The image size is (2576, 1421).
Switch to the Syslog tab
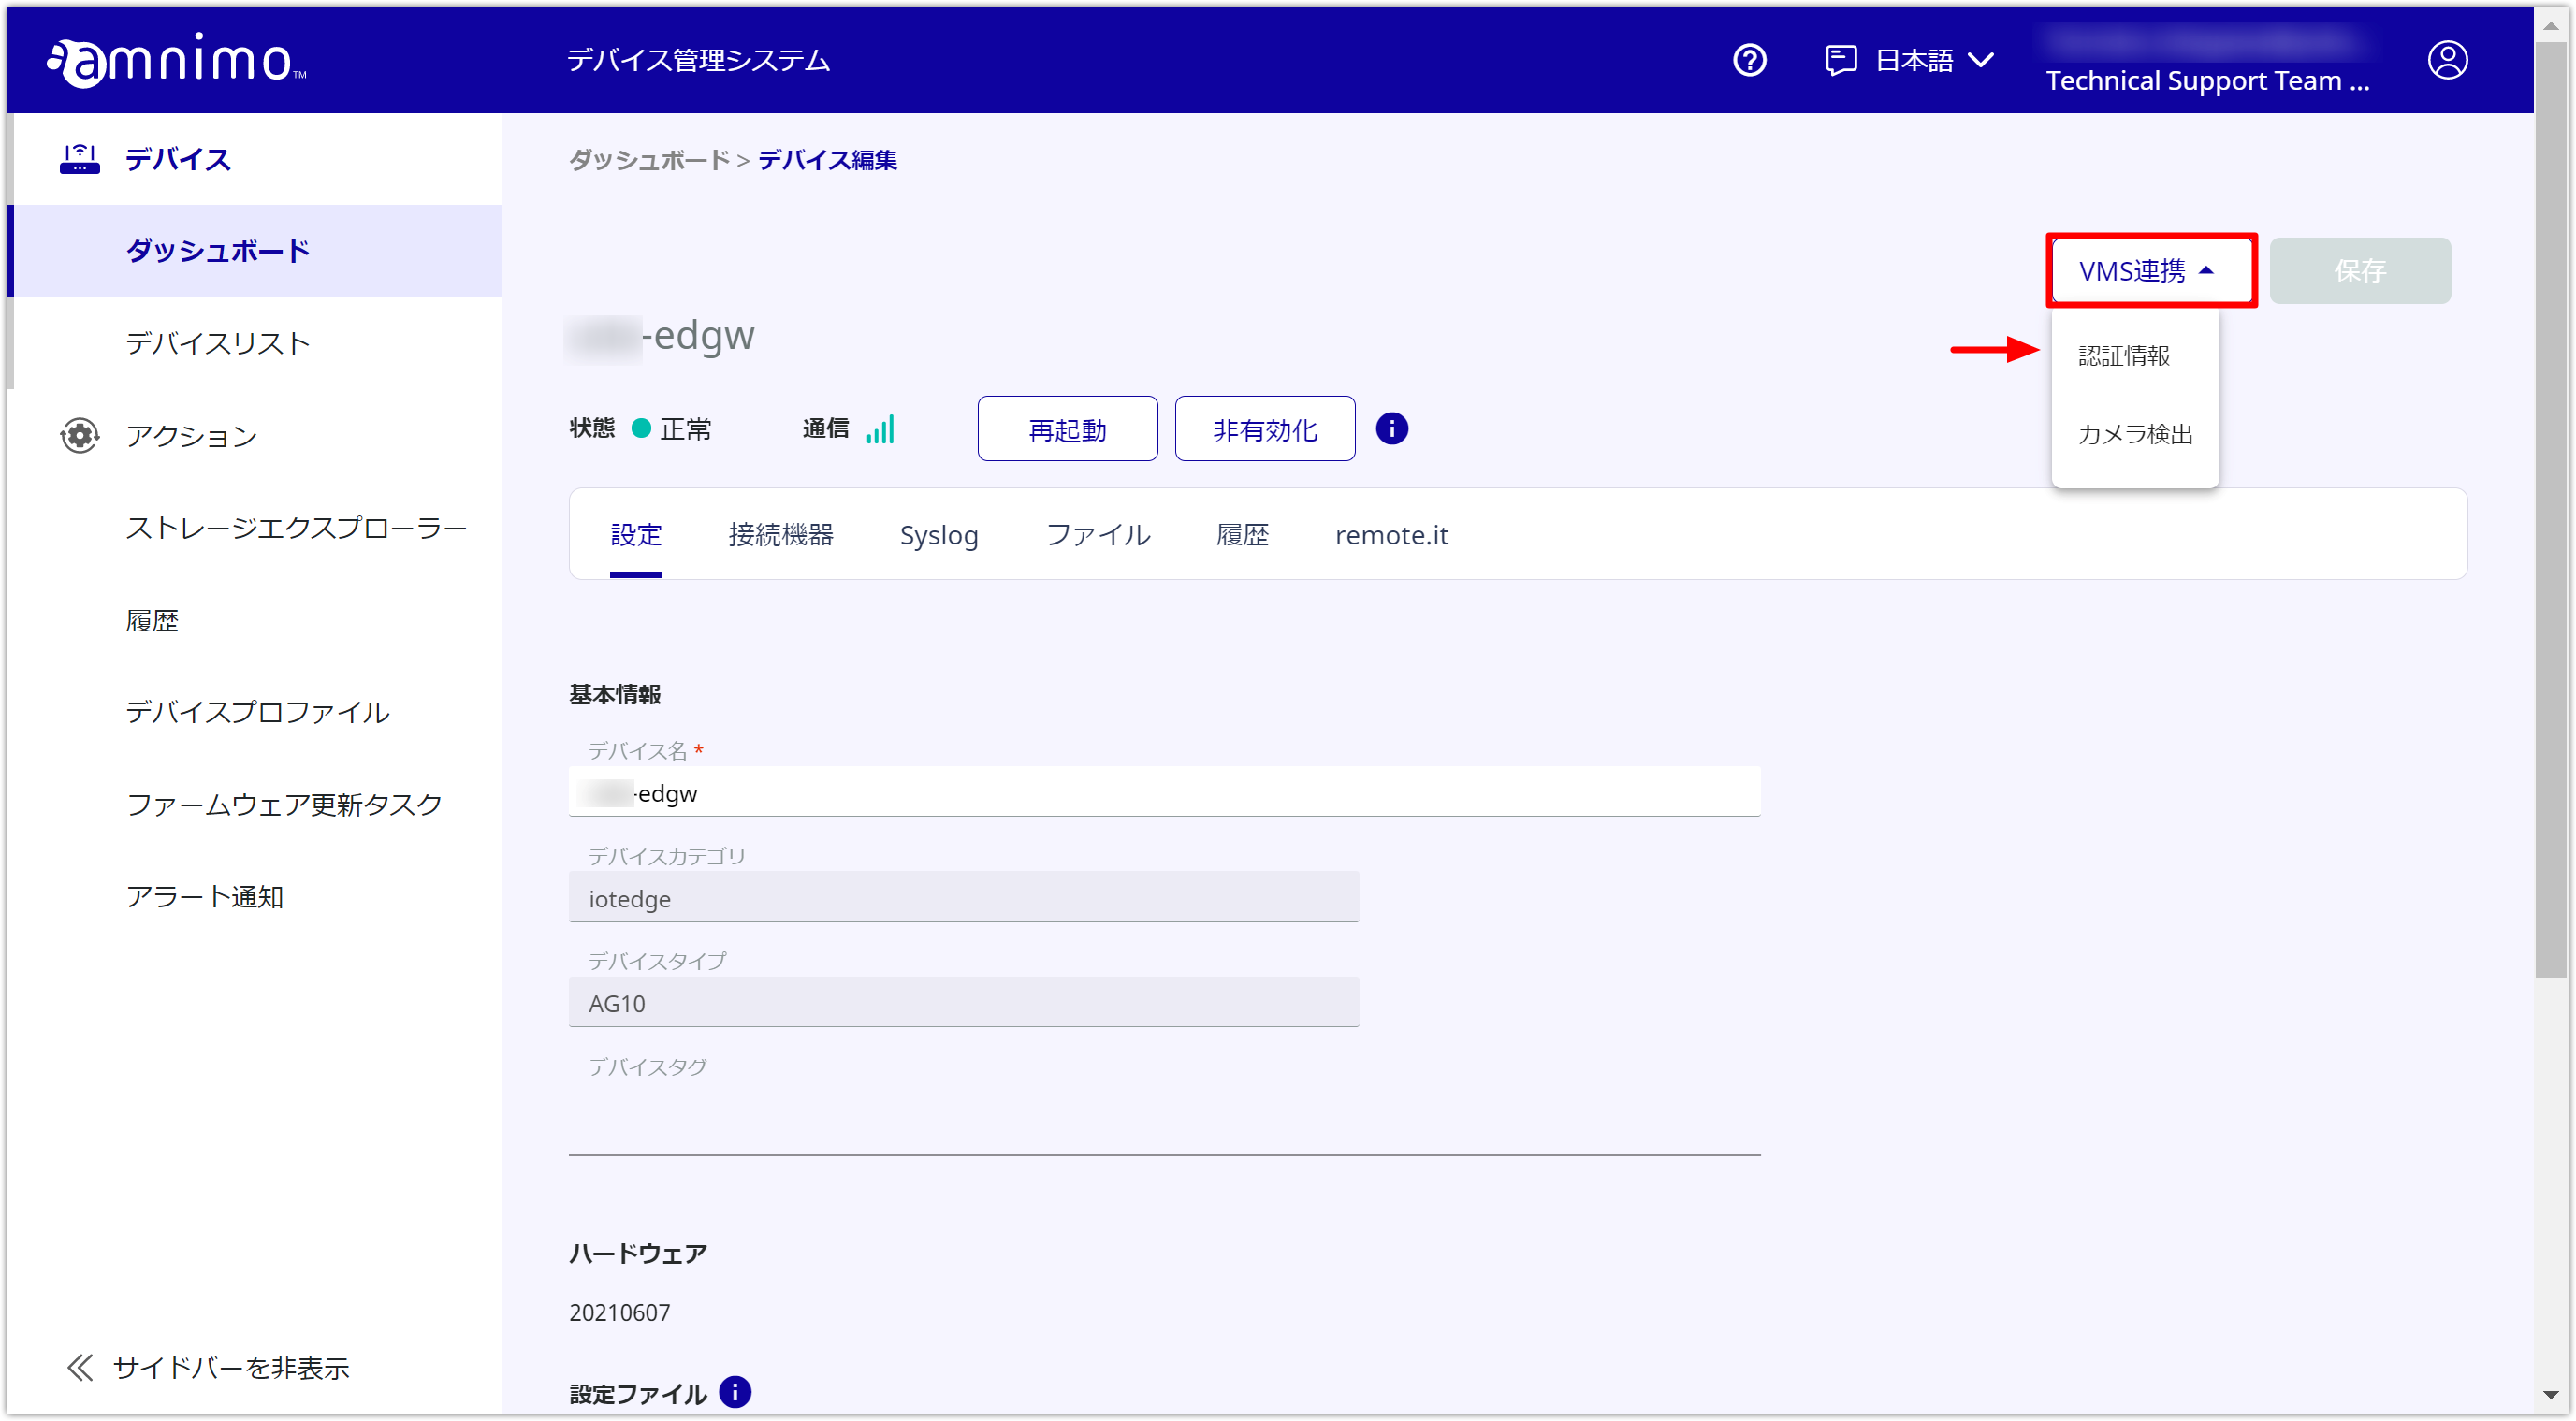[x=939, y=535]
